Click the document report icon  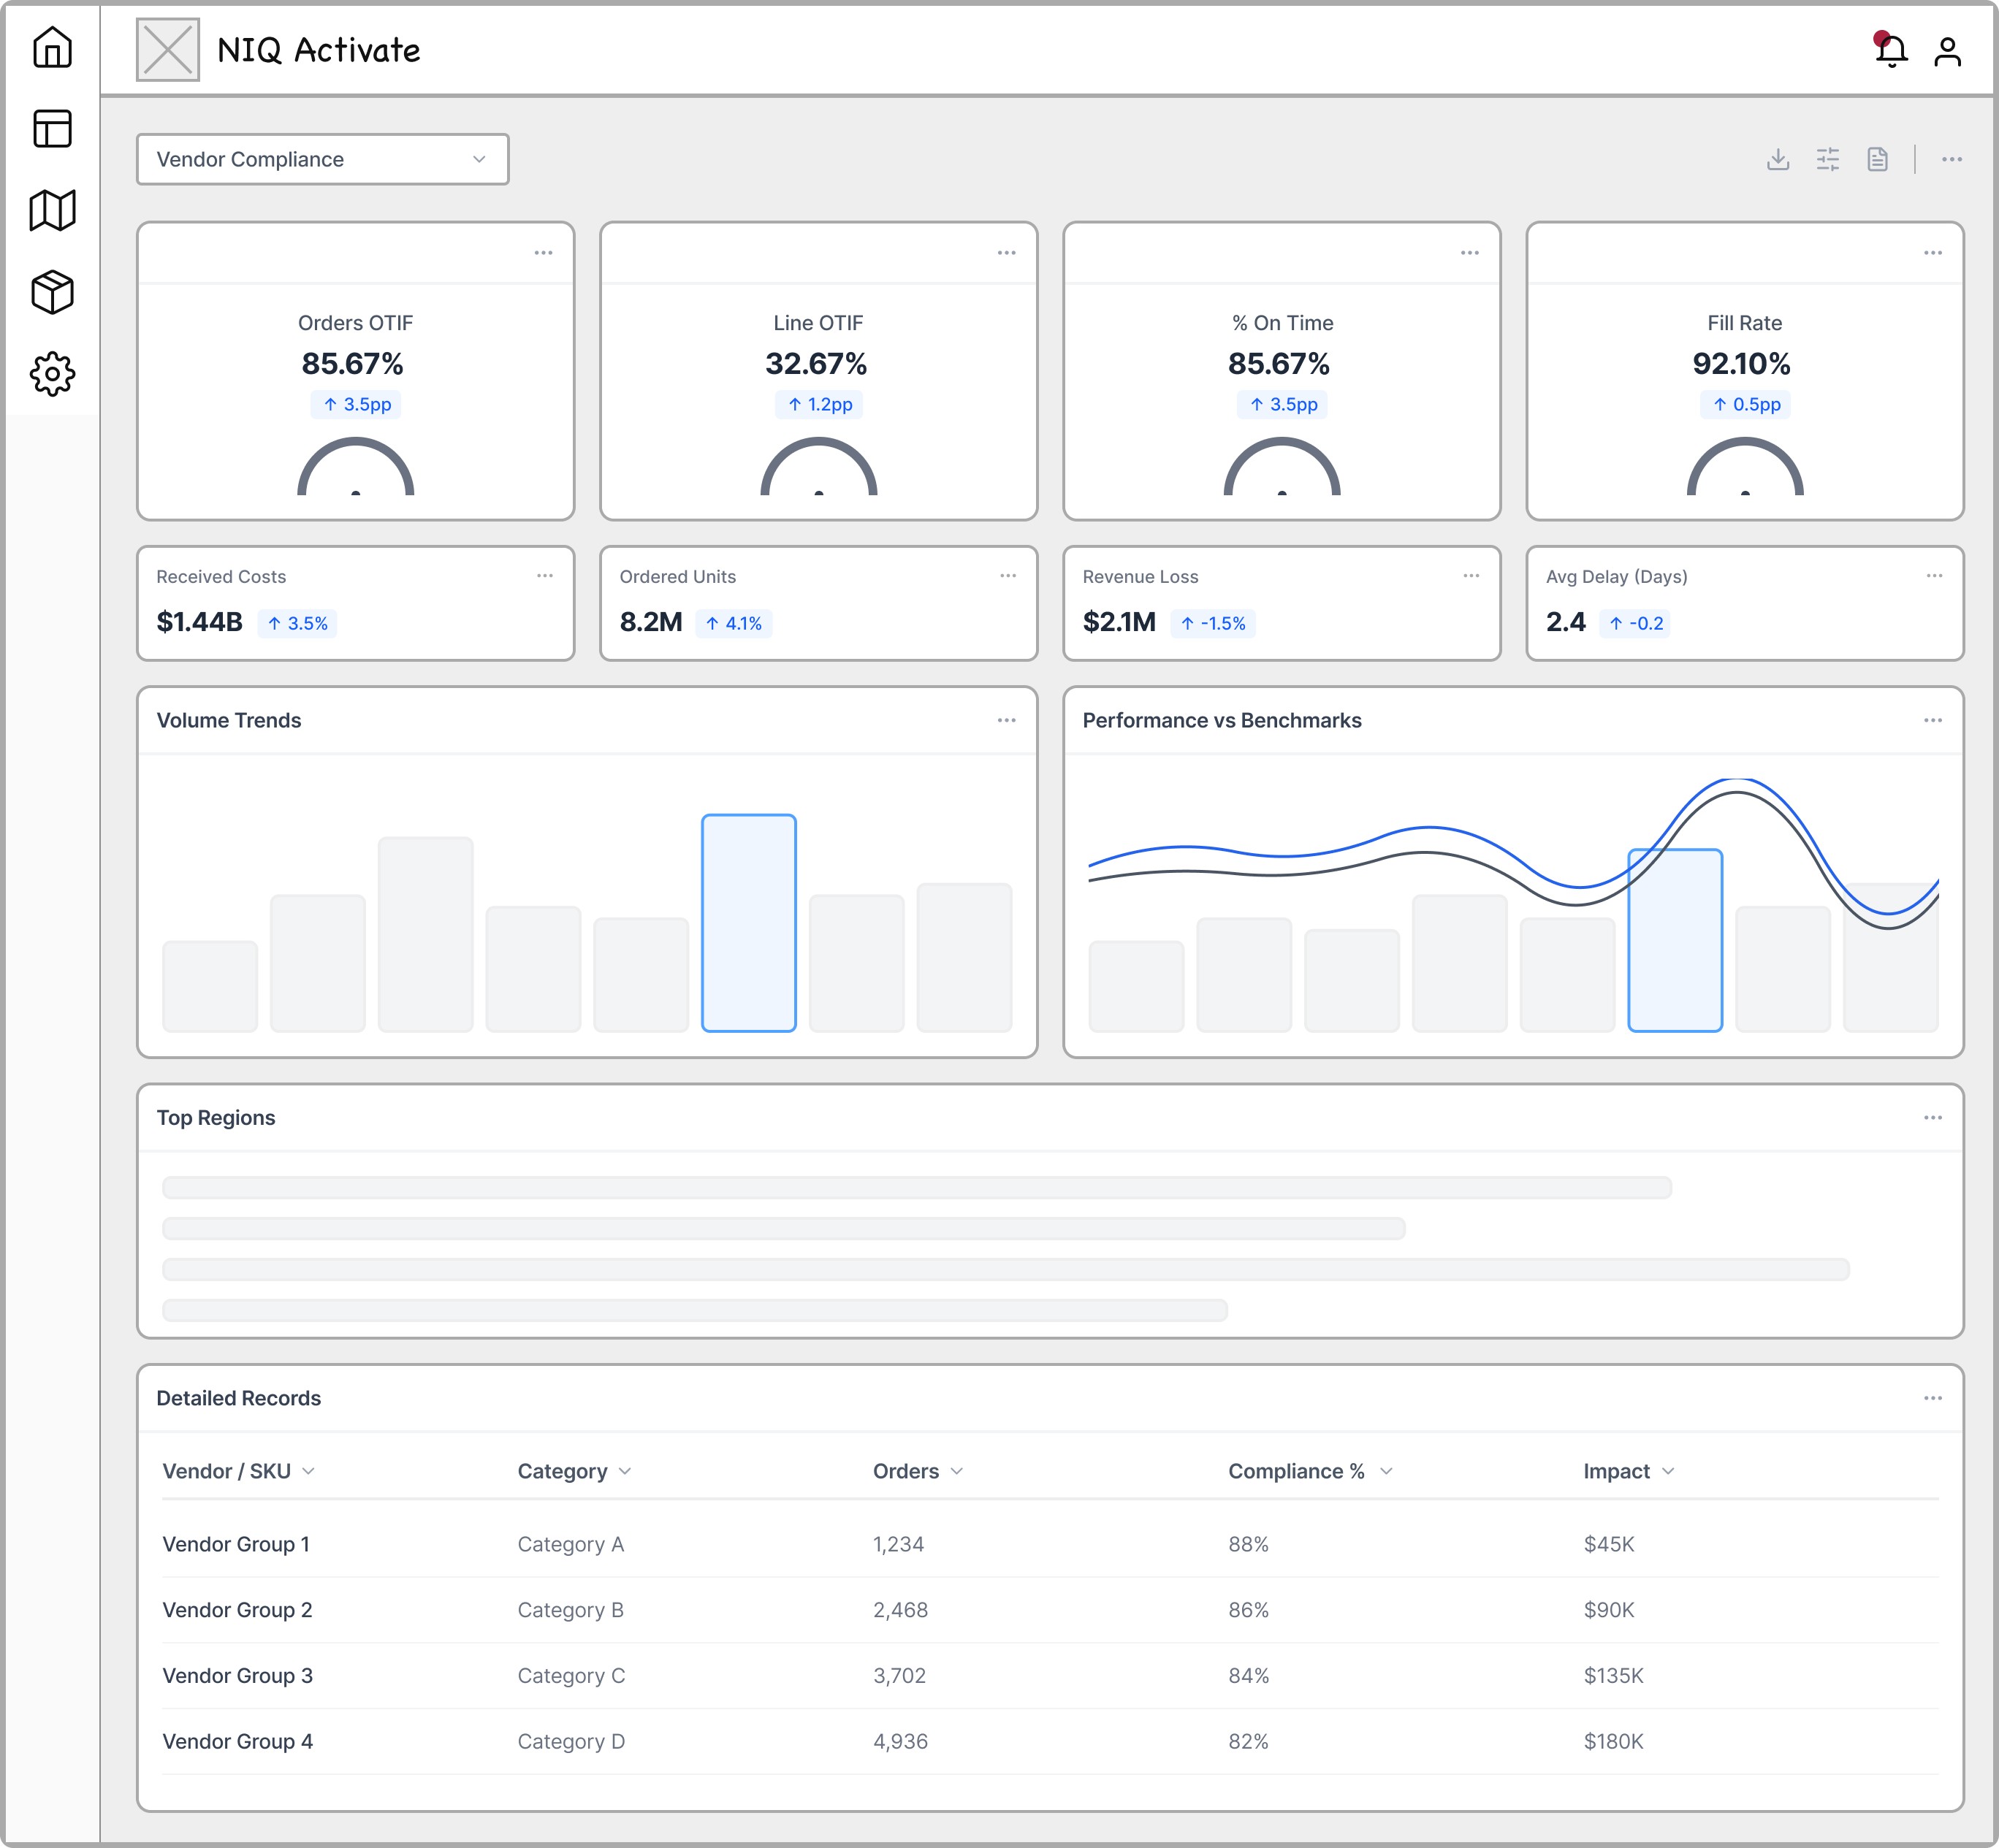click(1877, 159)
